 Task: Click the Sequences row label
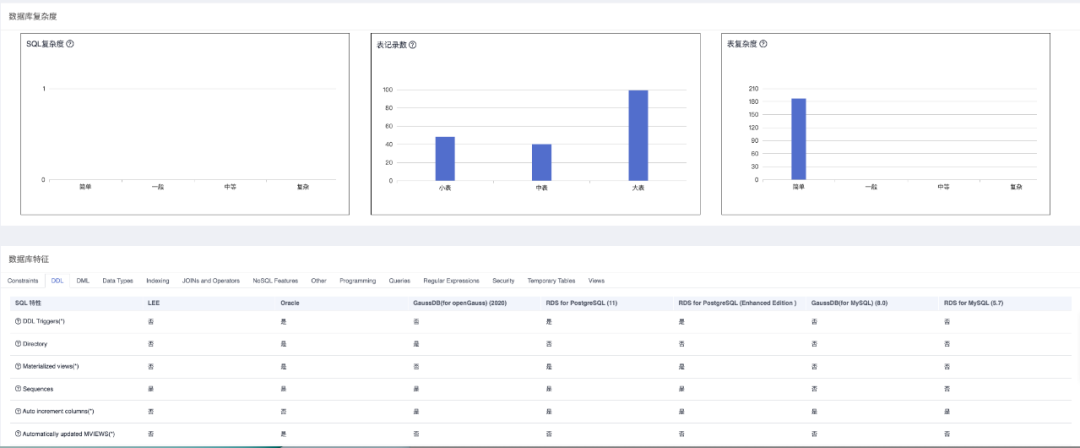(38, 389)
